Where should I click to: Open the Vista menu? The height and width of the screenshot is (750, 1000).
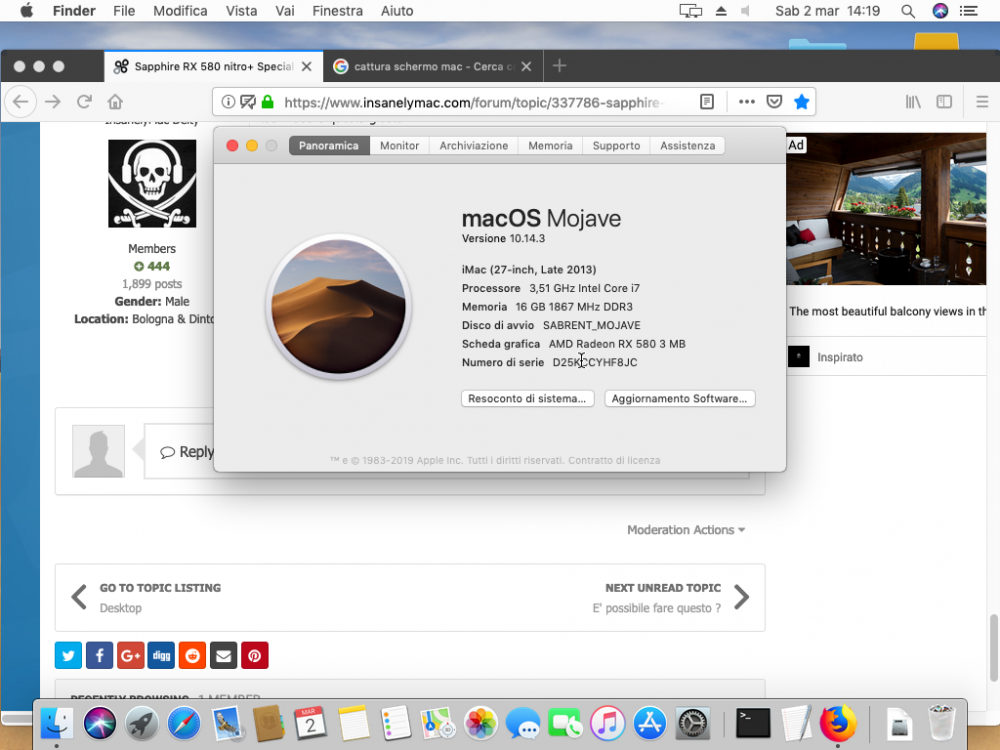241,11
